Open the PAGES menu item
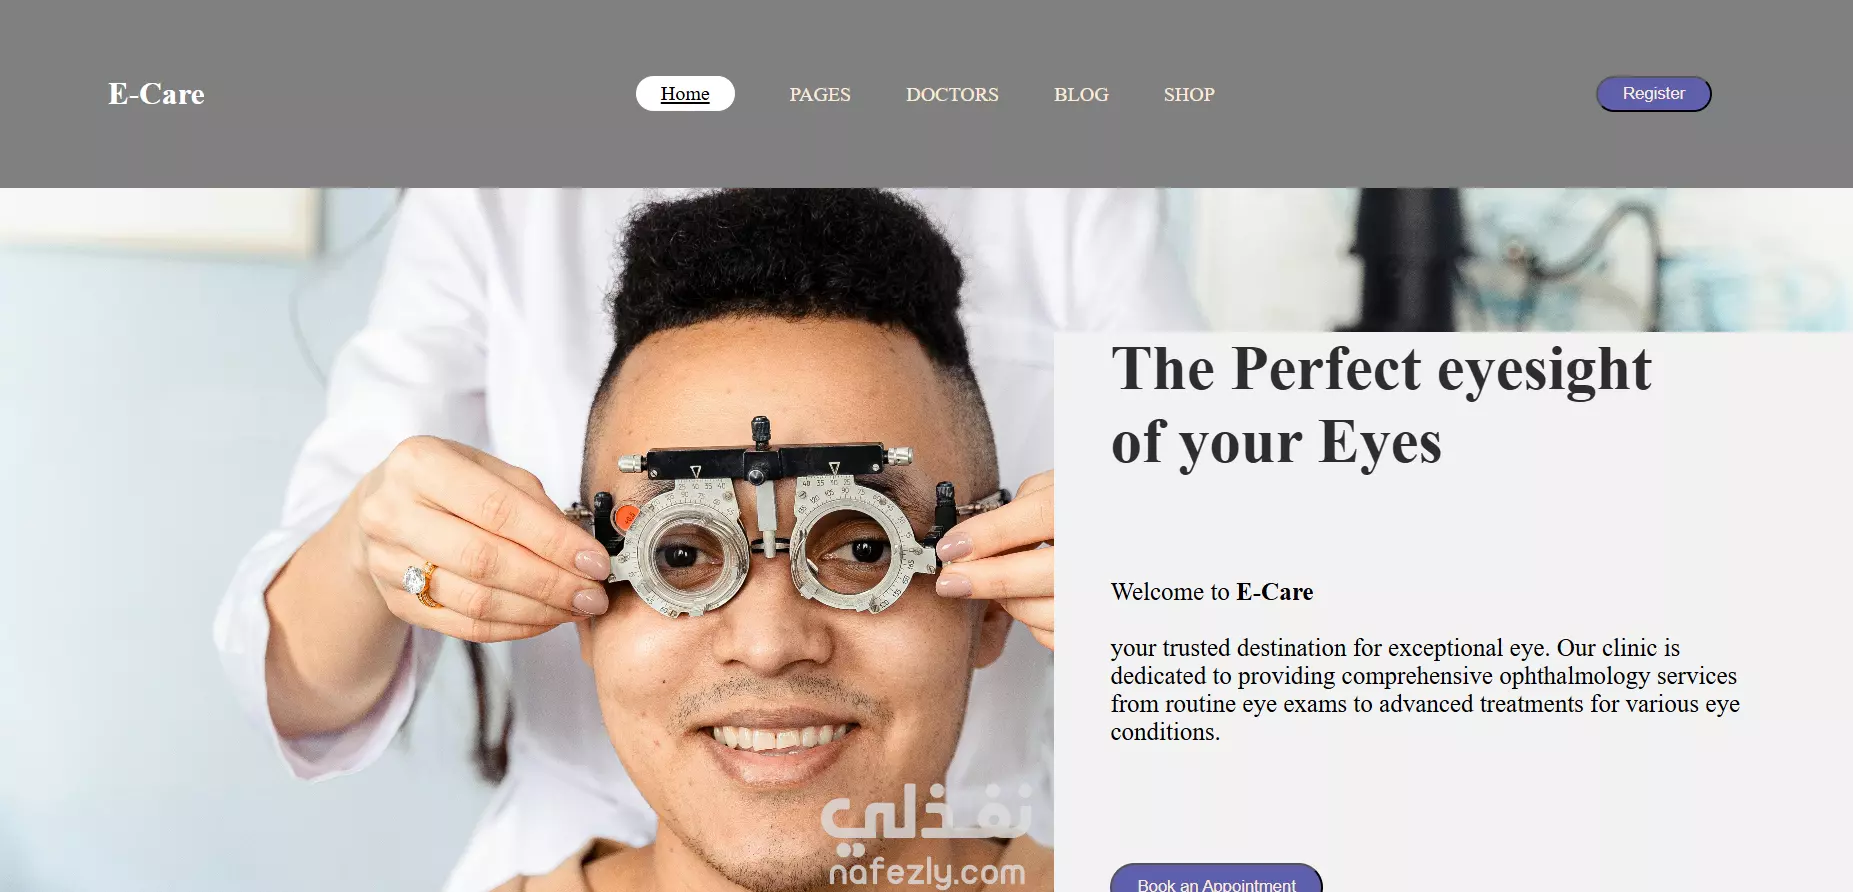This screenshot has height=892, width=1853. click(x=820, y=94)
